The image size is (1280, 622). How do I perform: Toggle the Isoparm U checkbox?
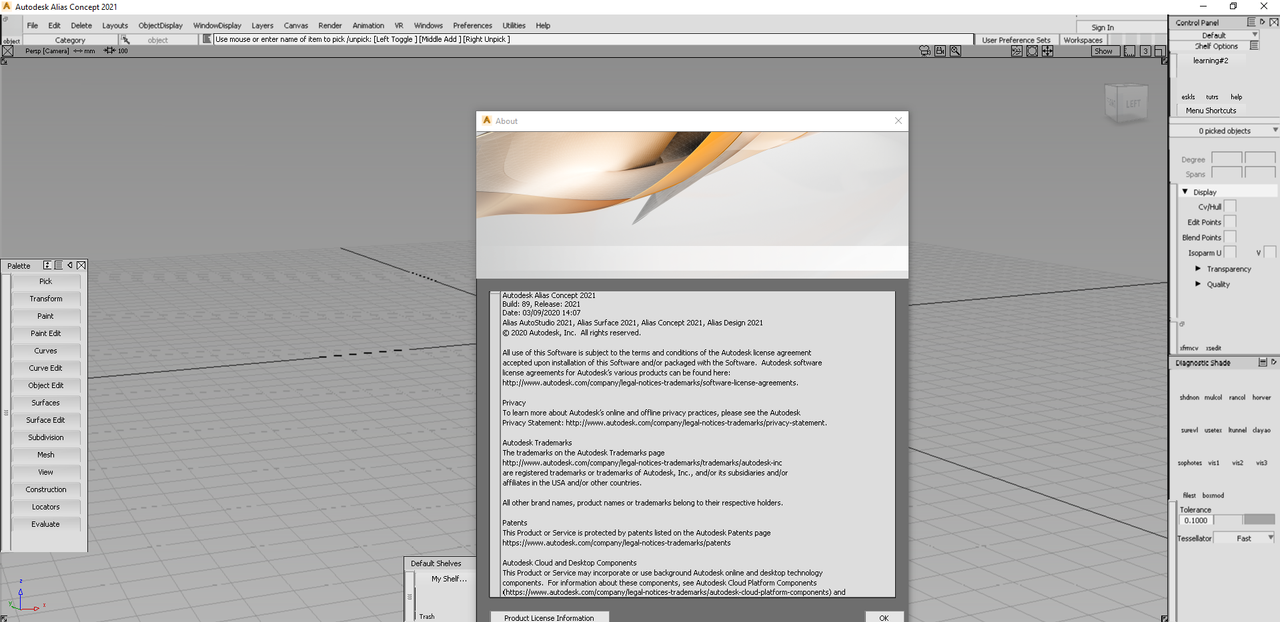point(1230,253)
